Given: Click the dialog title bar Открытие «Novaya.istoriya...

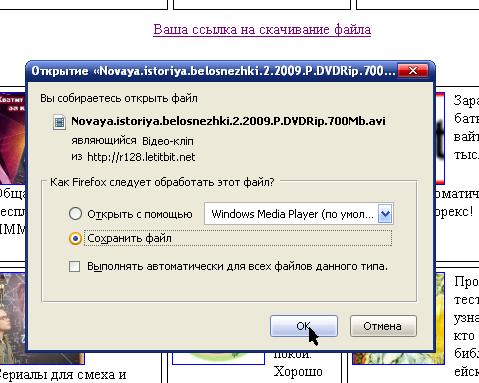Looking at the screenshot, I should (213, 71).
